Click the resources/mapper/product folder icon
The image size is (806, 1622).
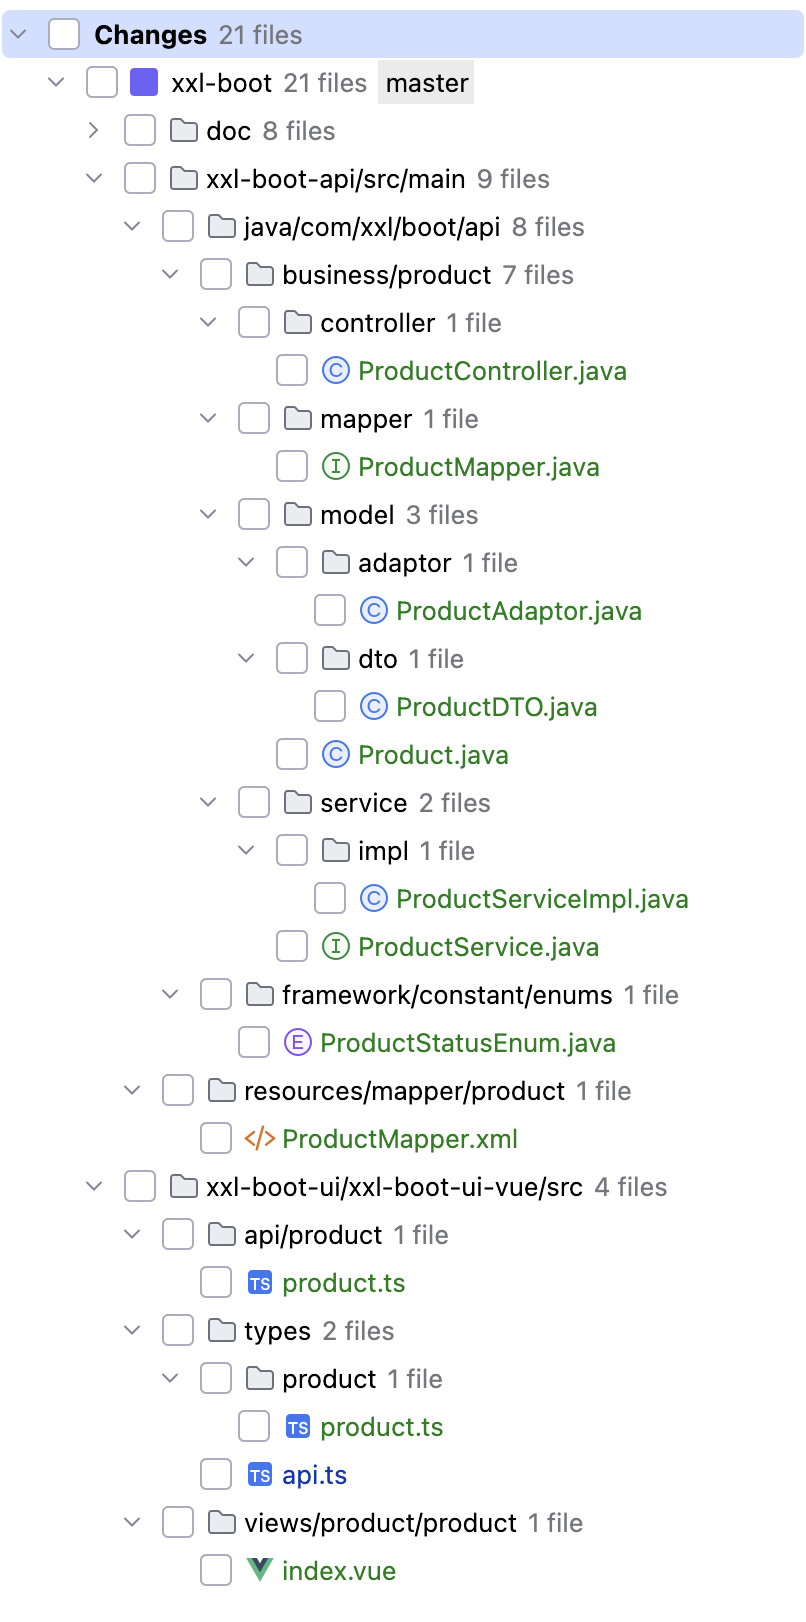tap(222, 1090)
